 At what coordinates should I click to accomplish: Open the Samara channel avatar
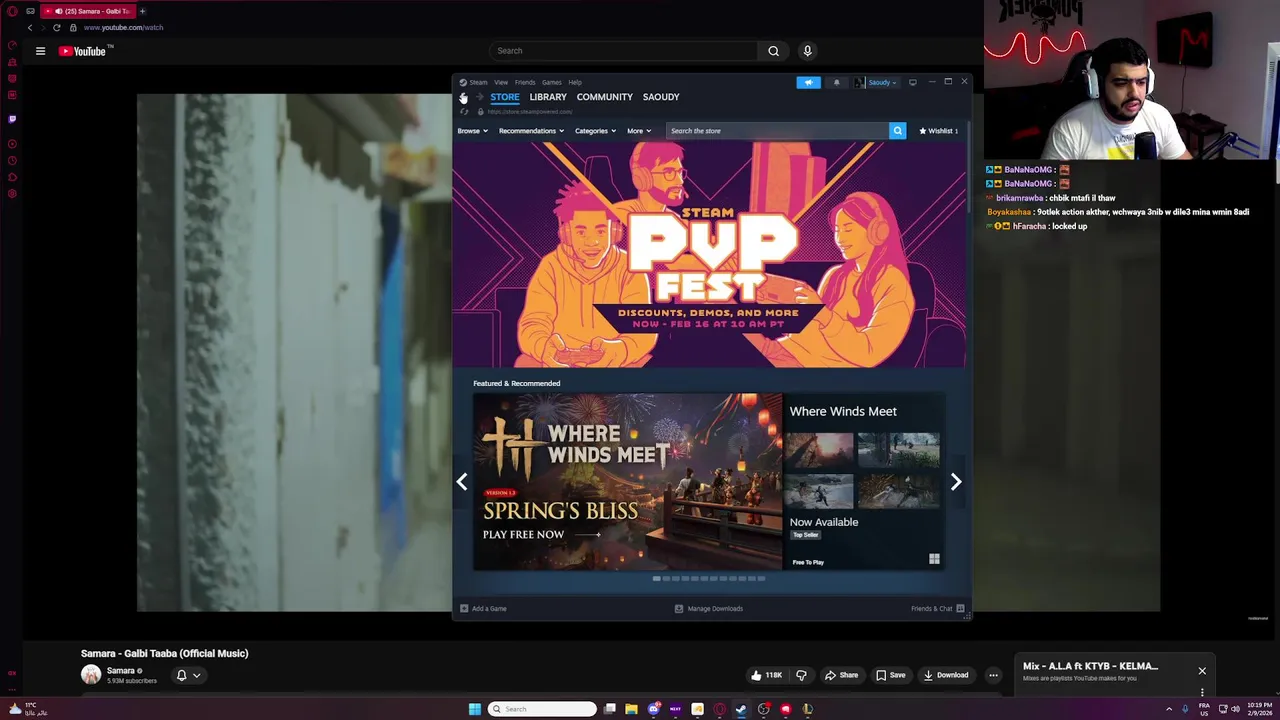click(x=91, y=675)
